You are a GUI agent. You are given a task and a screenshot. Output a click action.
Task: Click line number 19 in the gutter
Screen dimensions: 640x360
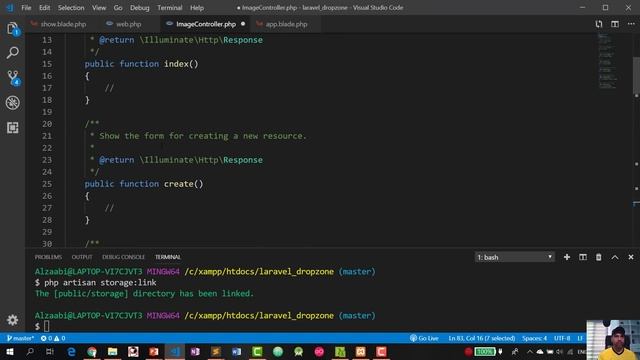(47, 112)
